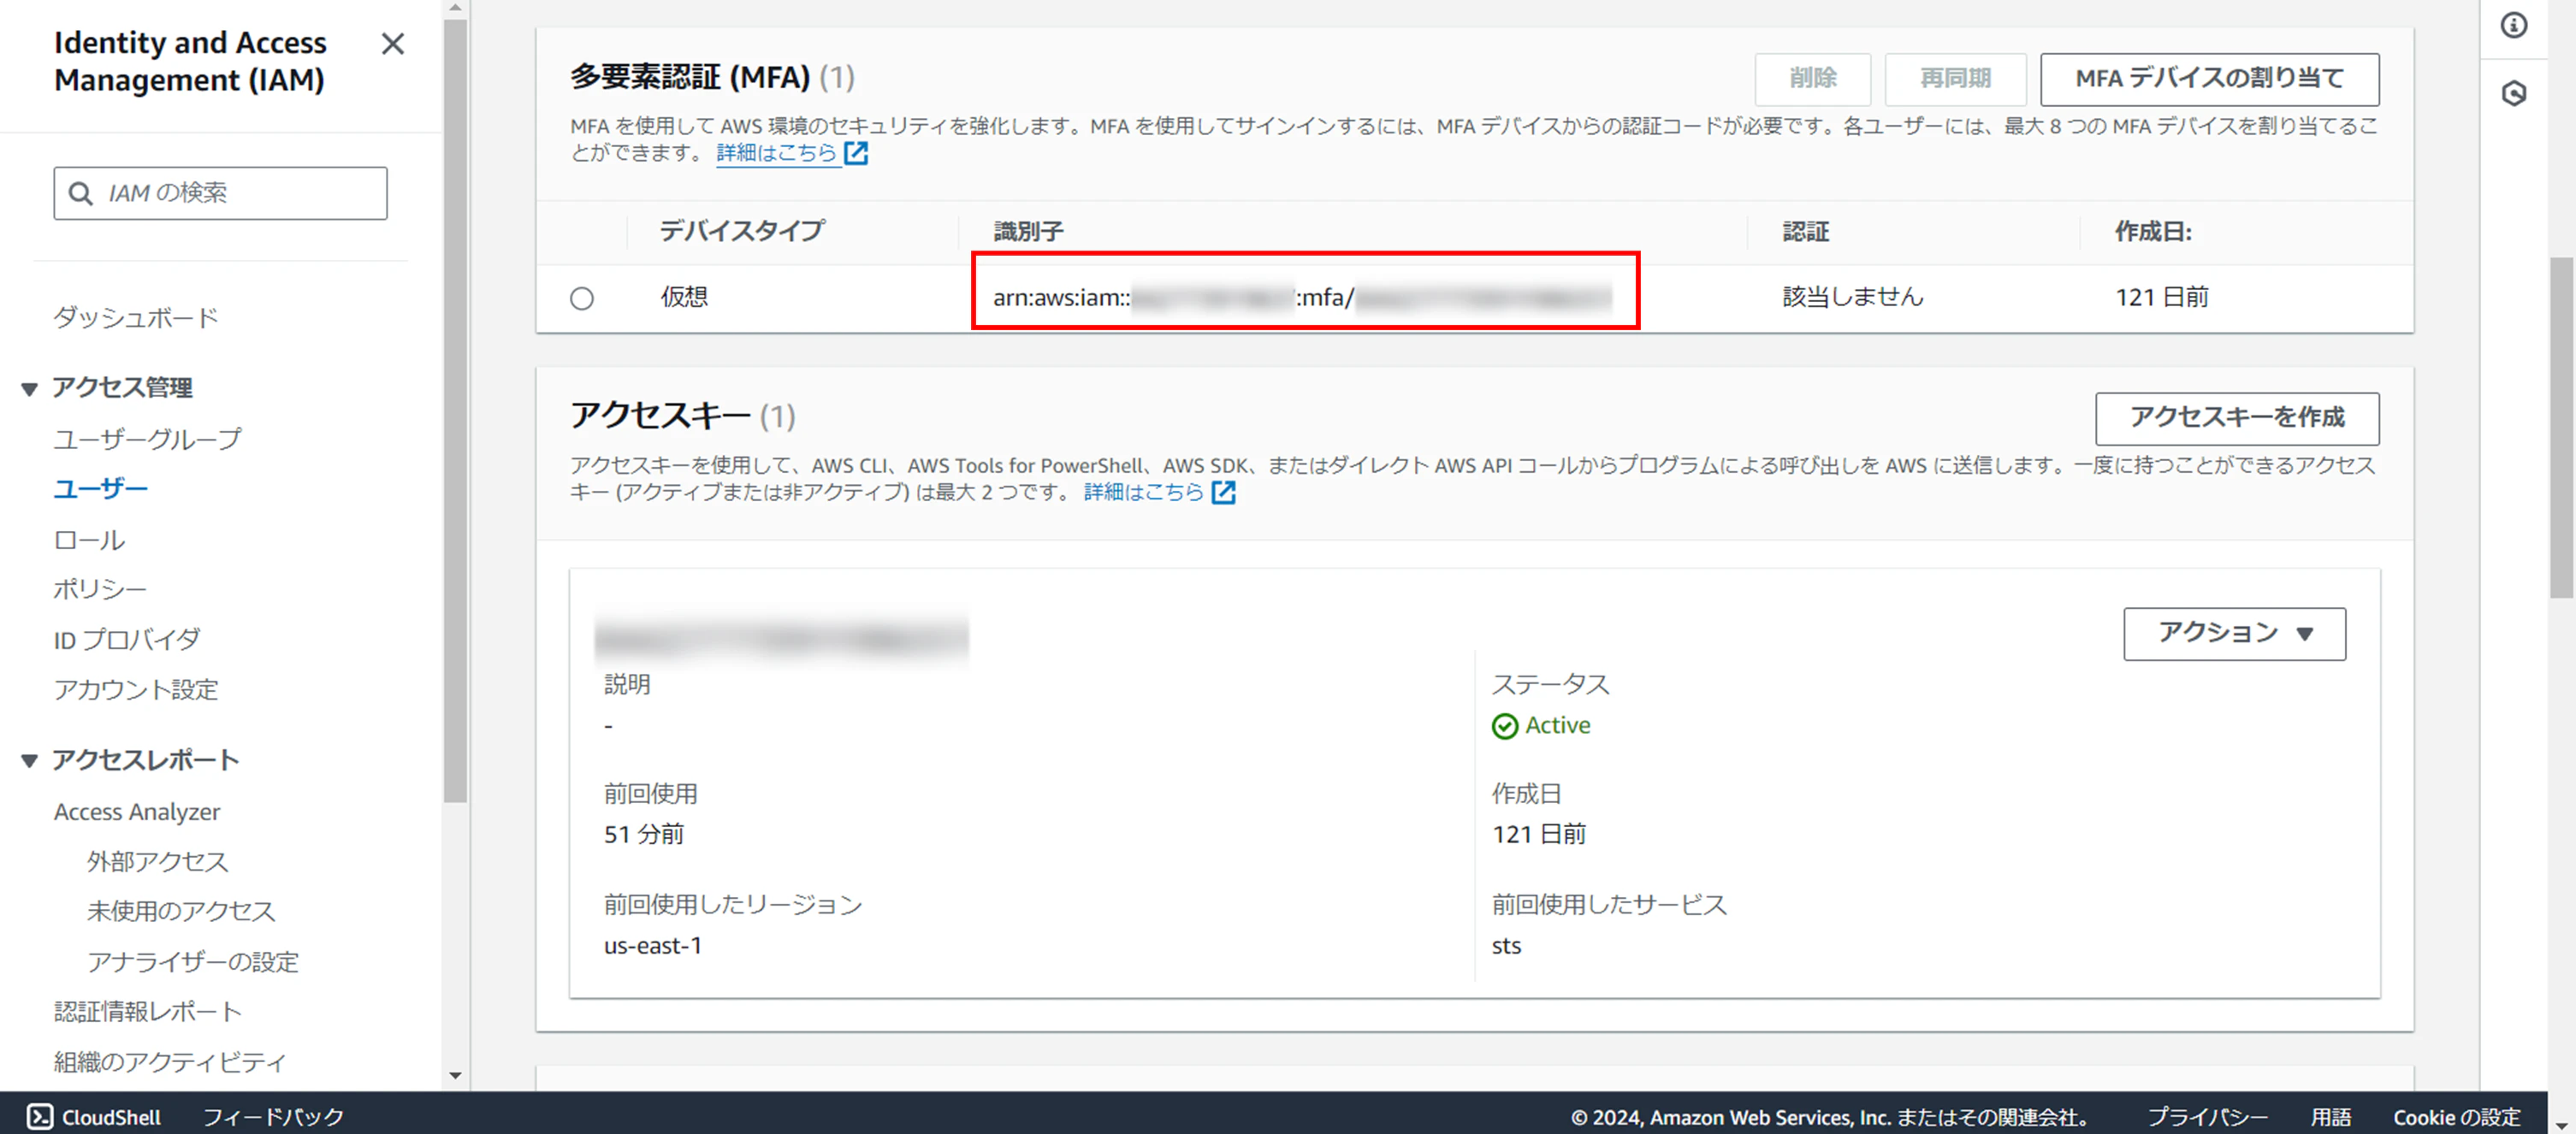This screenshot has height=1134, width=2576.
Task: Go to ダッシュボード
Action: (135, 318)
